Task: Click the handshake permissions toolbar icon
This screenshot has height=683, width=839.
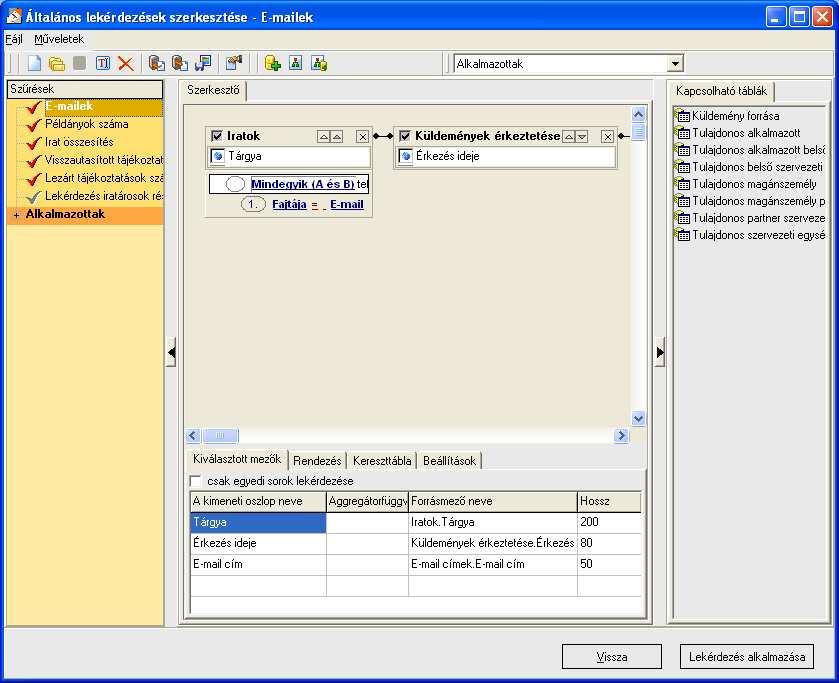Action: pyautogui.click(x=234, y=63)
